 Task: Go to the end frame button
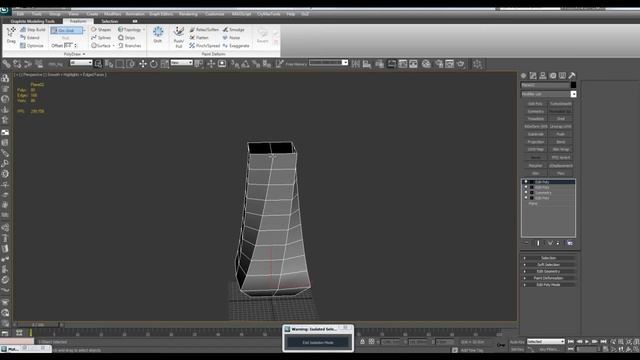pyautogui.click(x=603, y=342)
